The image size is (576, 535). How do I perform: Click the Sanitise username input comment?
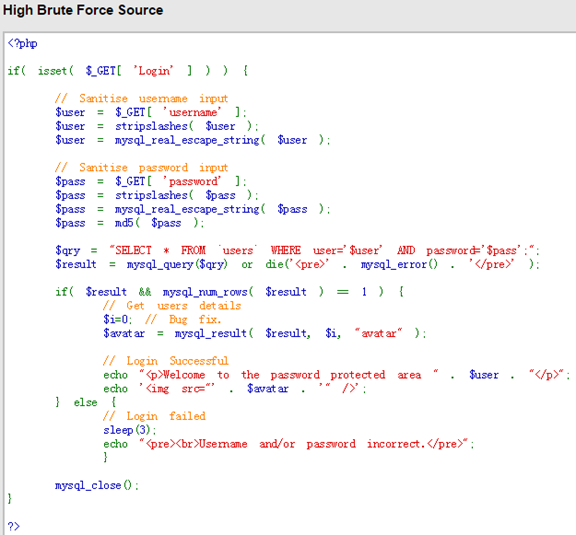(141, 98)
